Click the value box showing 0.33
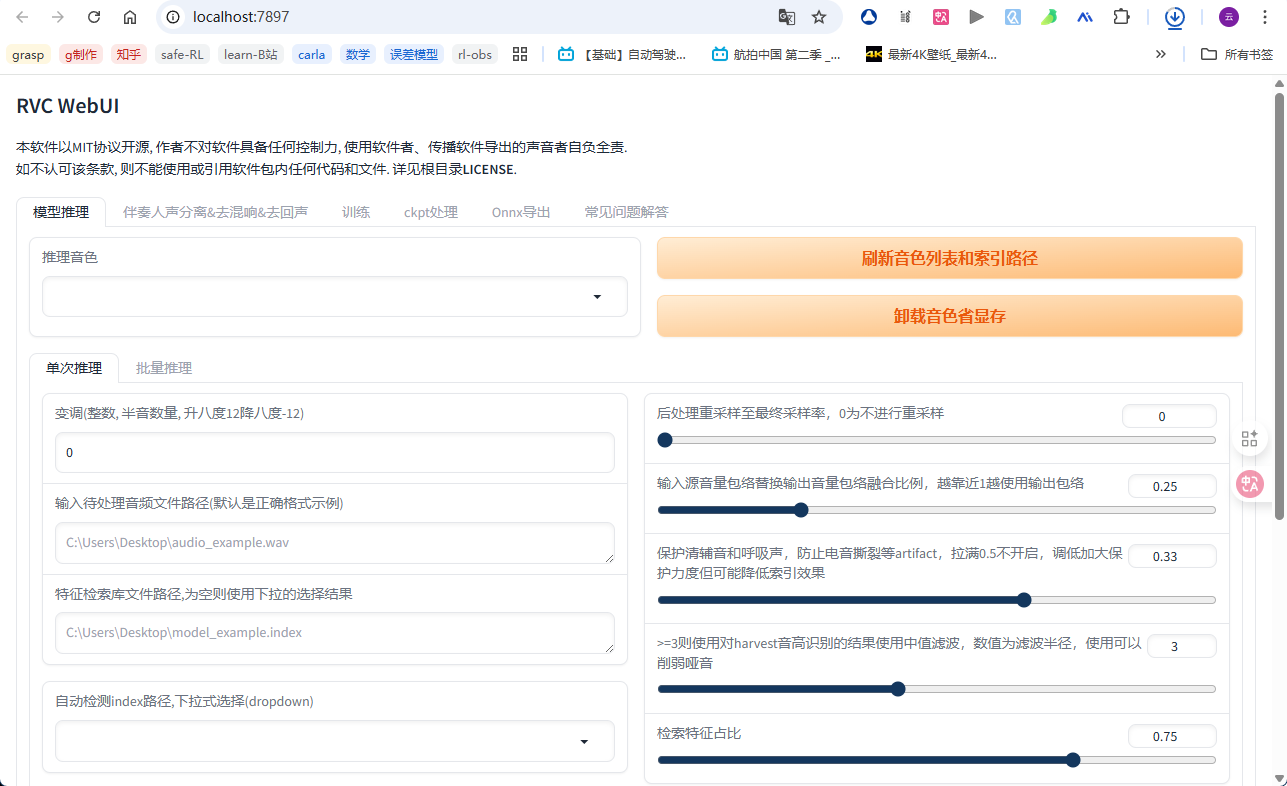 point(1172,557)
